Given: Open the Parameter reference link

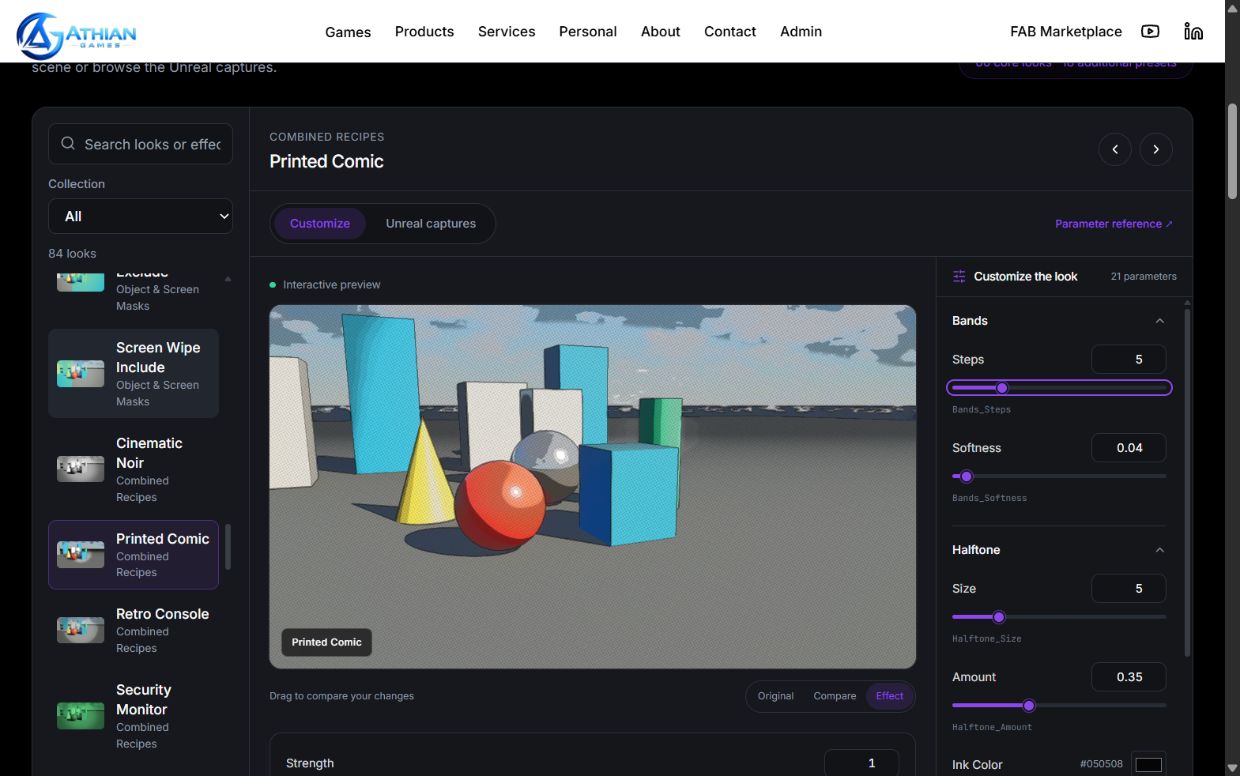Looking at the screenshot, I should pyautogui.click(x=1113, y=224).
